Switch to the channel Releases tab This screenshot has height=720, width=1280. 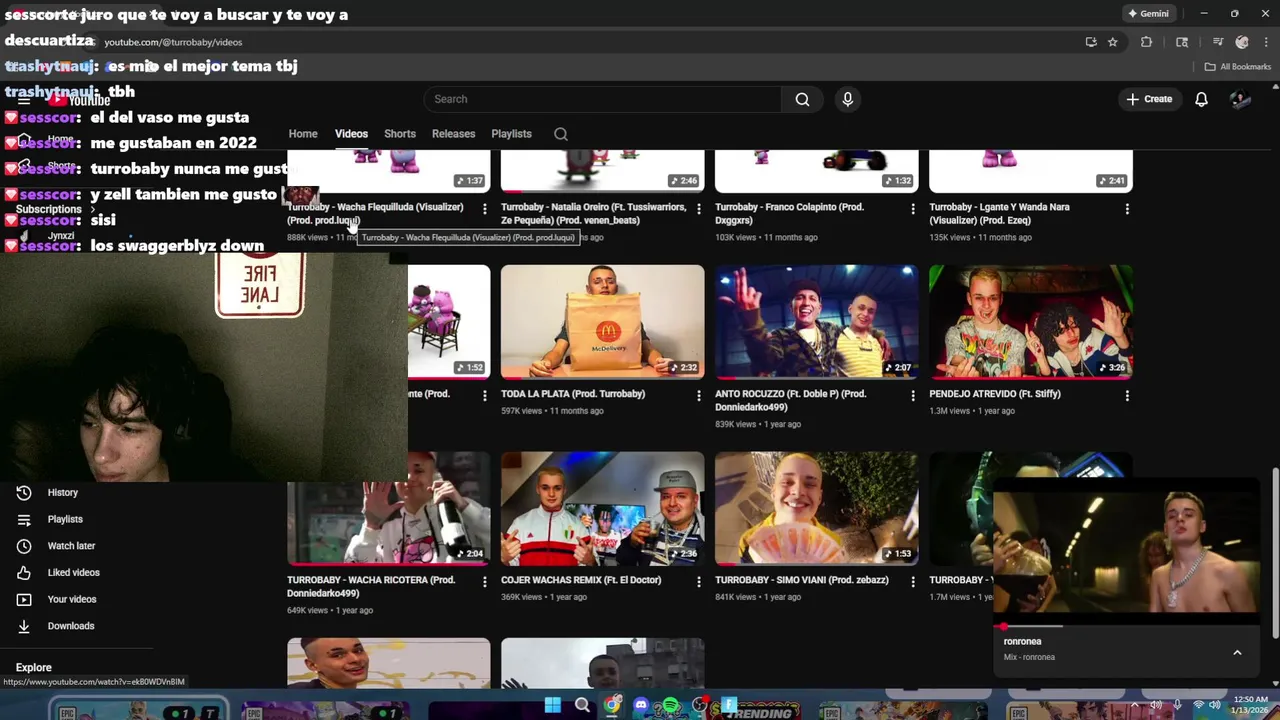pos(453,134)
